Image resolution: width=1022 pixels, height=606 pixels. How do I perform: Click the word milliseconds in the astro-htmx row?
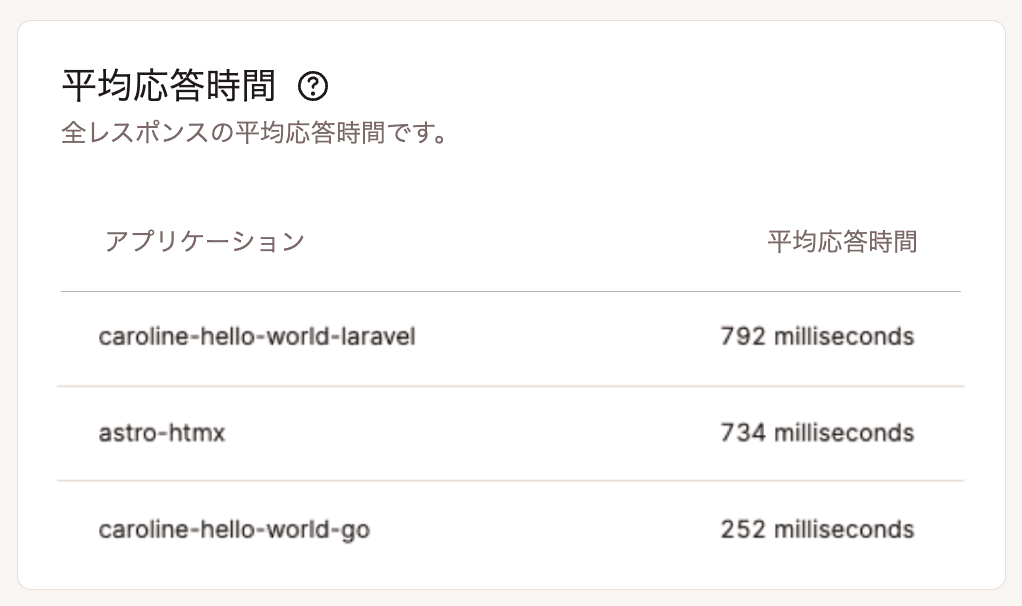pos(844,433)
